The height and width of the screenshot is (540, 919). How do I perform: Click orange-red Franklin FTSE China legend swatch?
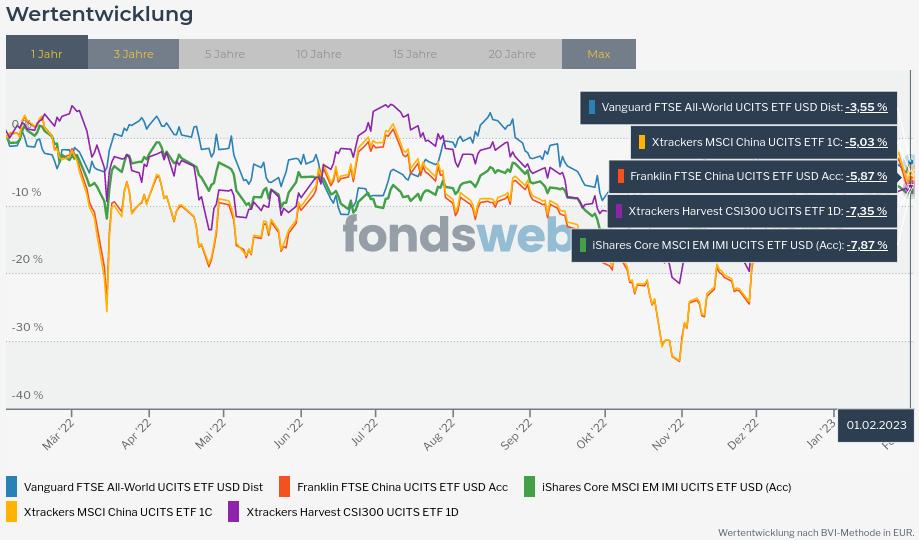285,487
